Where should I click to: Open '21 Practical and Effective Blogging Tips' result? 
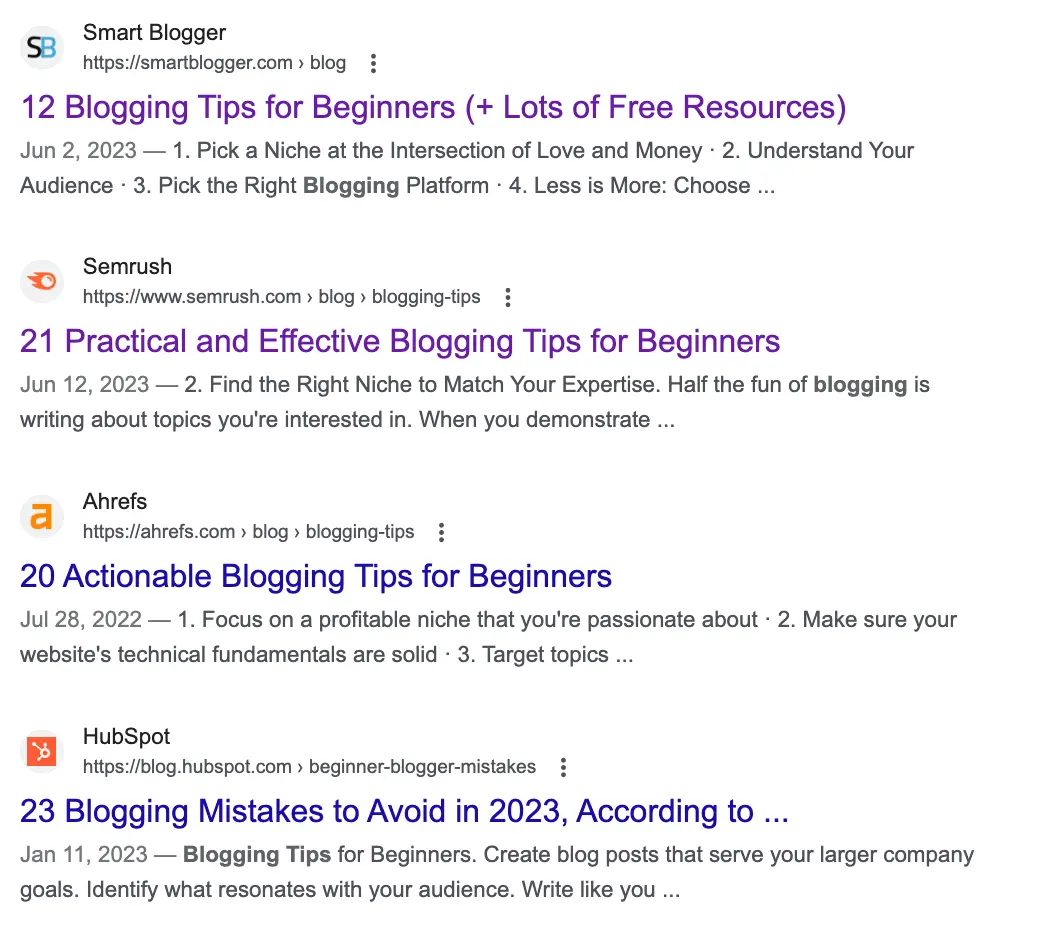click(400, 342)
